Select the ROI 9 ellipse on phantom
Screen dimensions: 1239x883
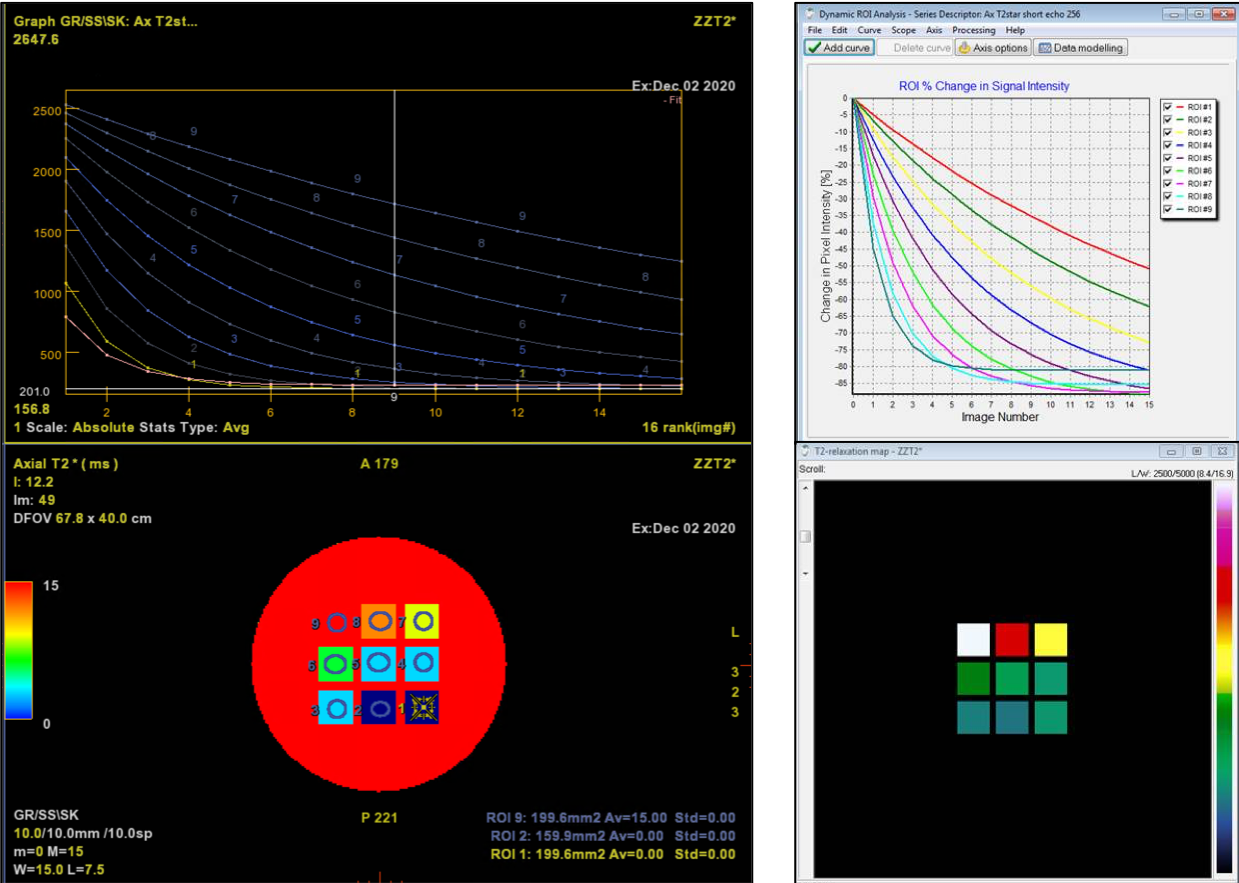point(337,623)
